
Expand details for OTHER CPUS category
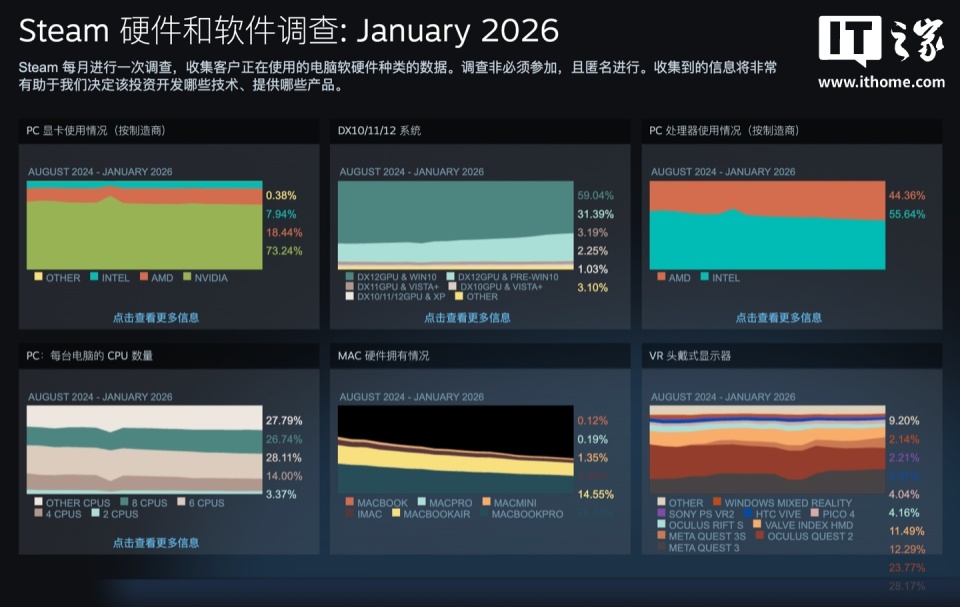click(x=38, y=500)
